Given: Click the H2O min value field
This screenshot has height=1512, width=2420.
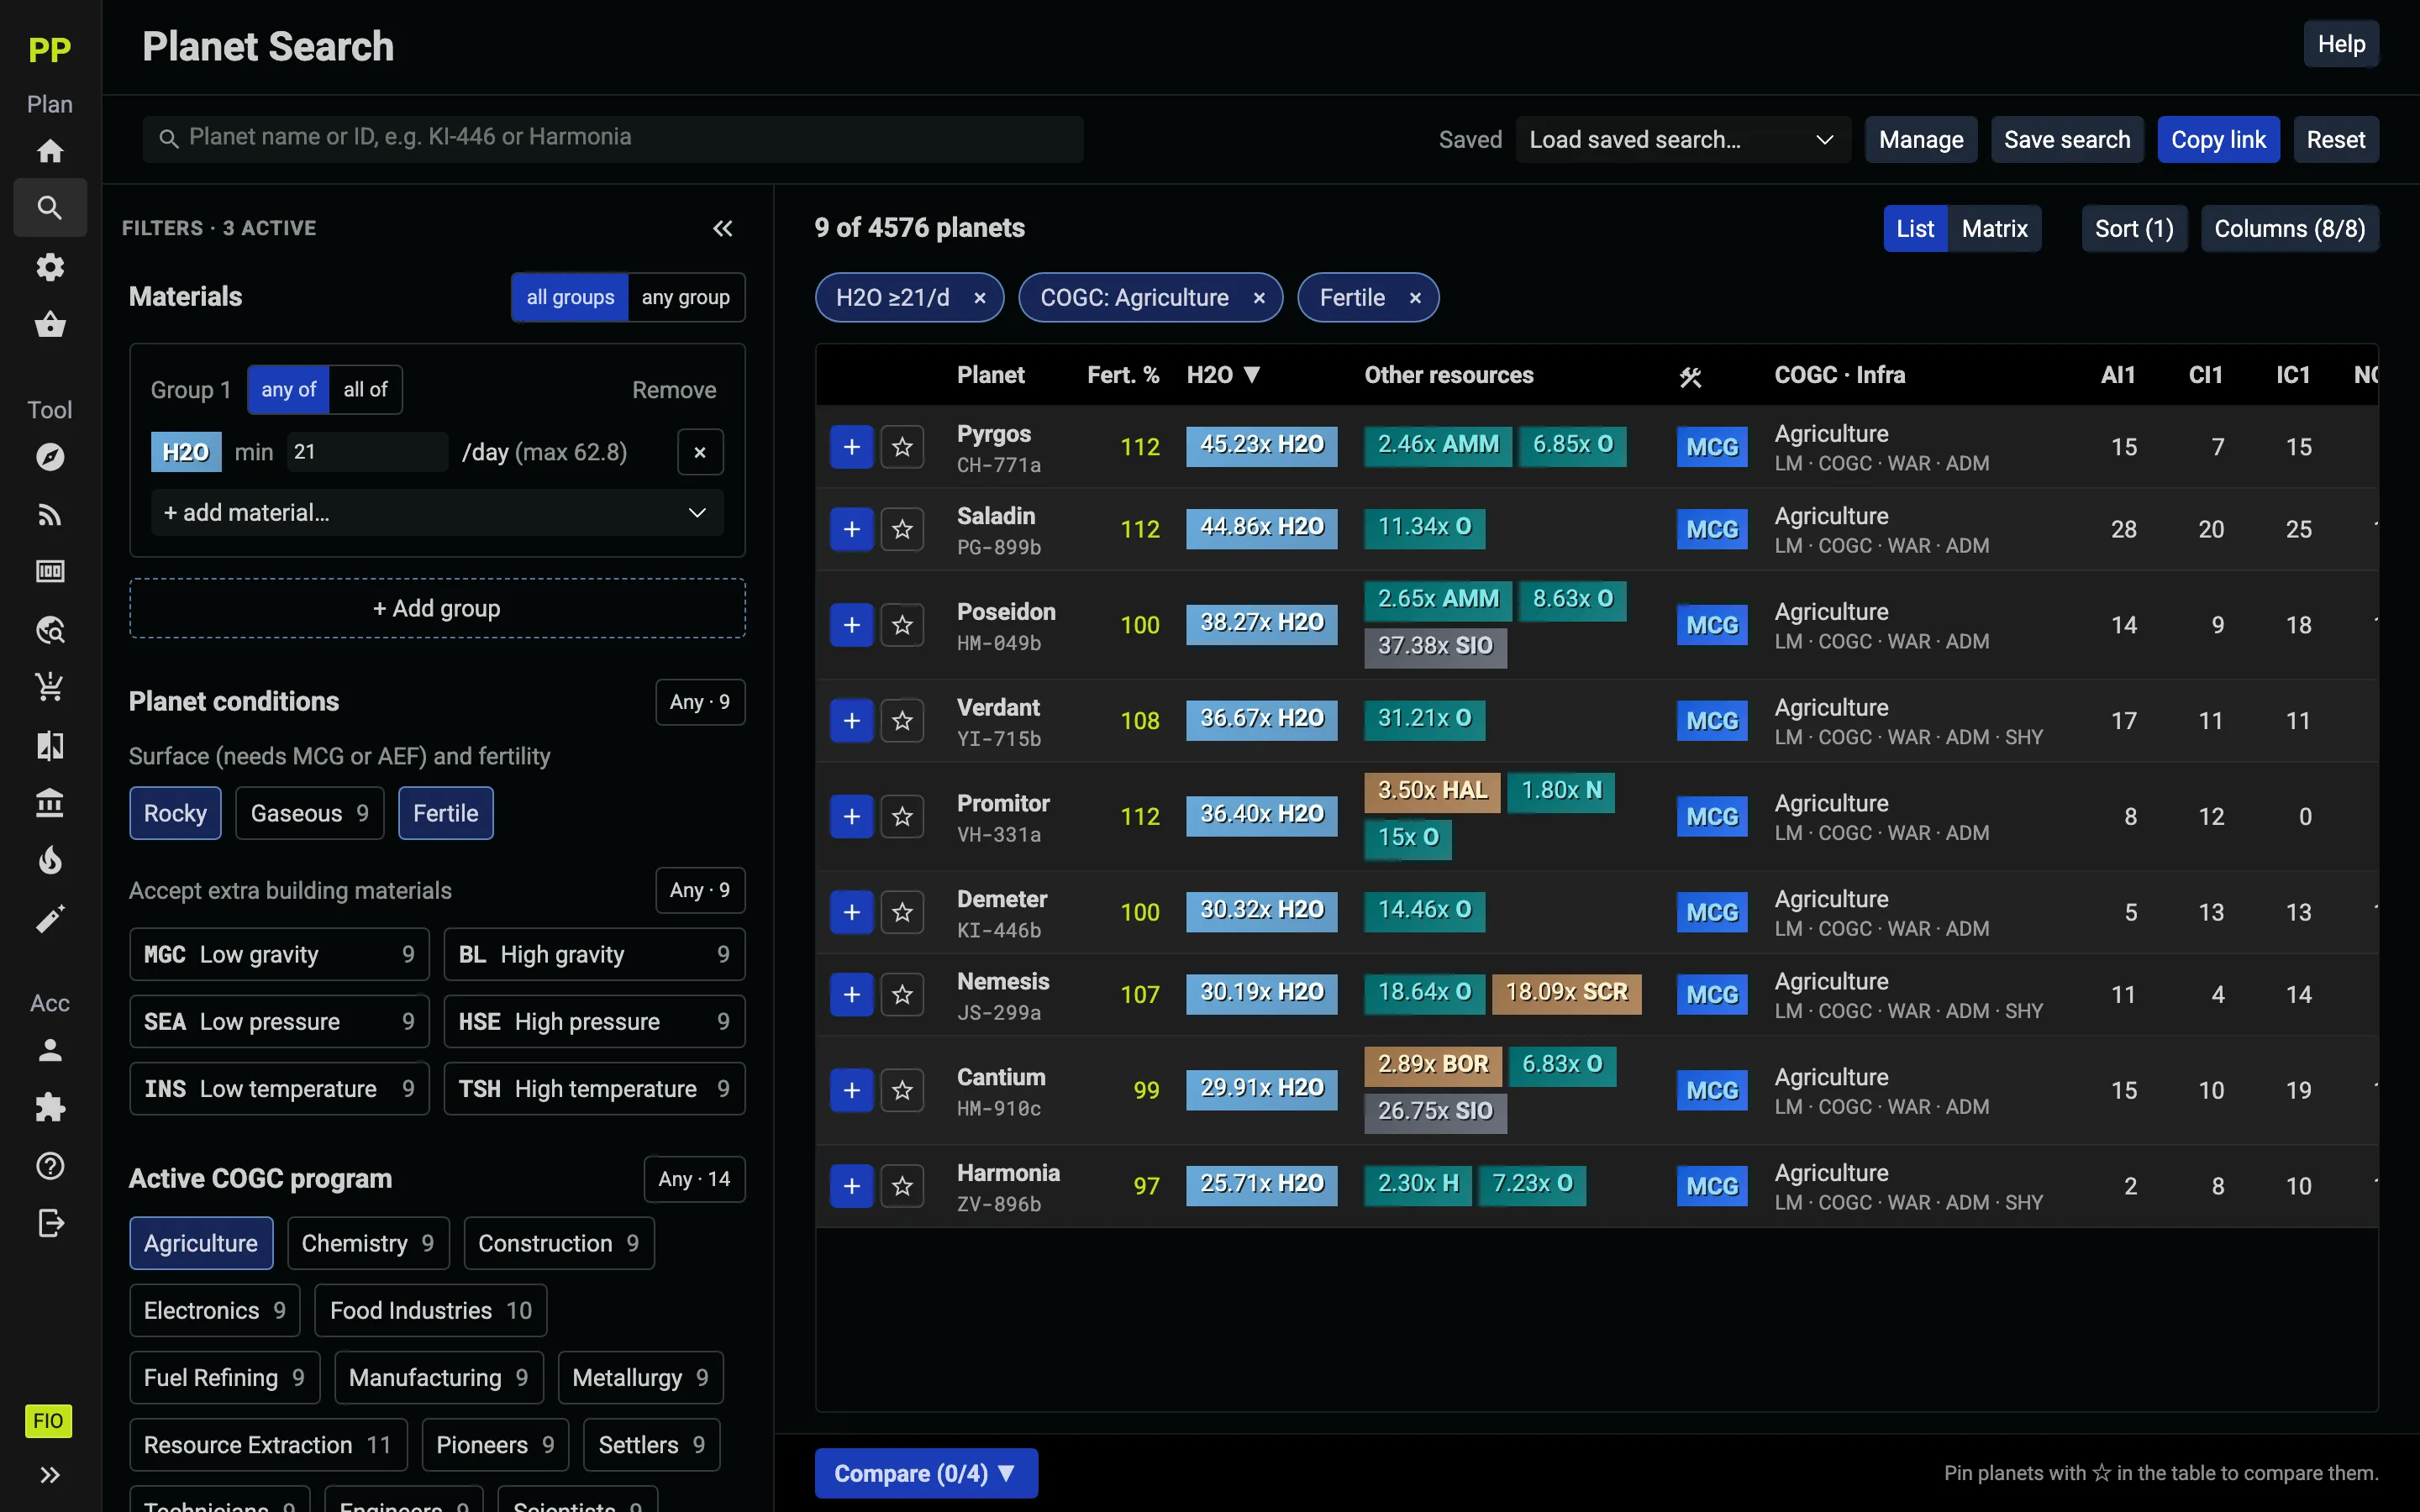Looking at the screenshot, I should (367, 452).
